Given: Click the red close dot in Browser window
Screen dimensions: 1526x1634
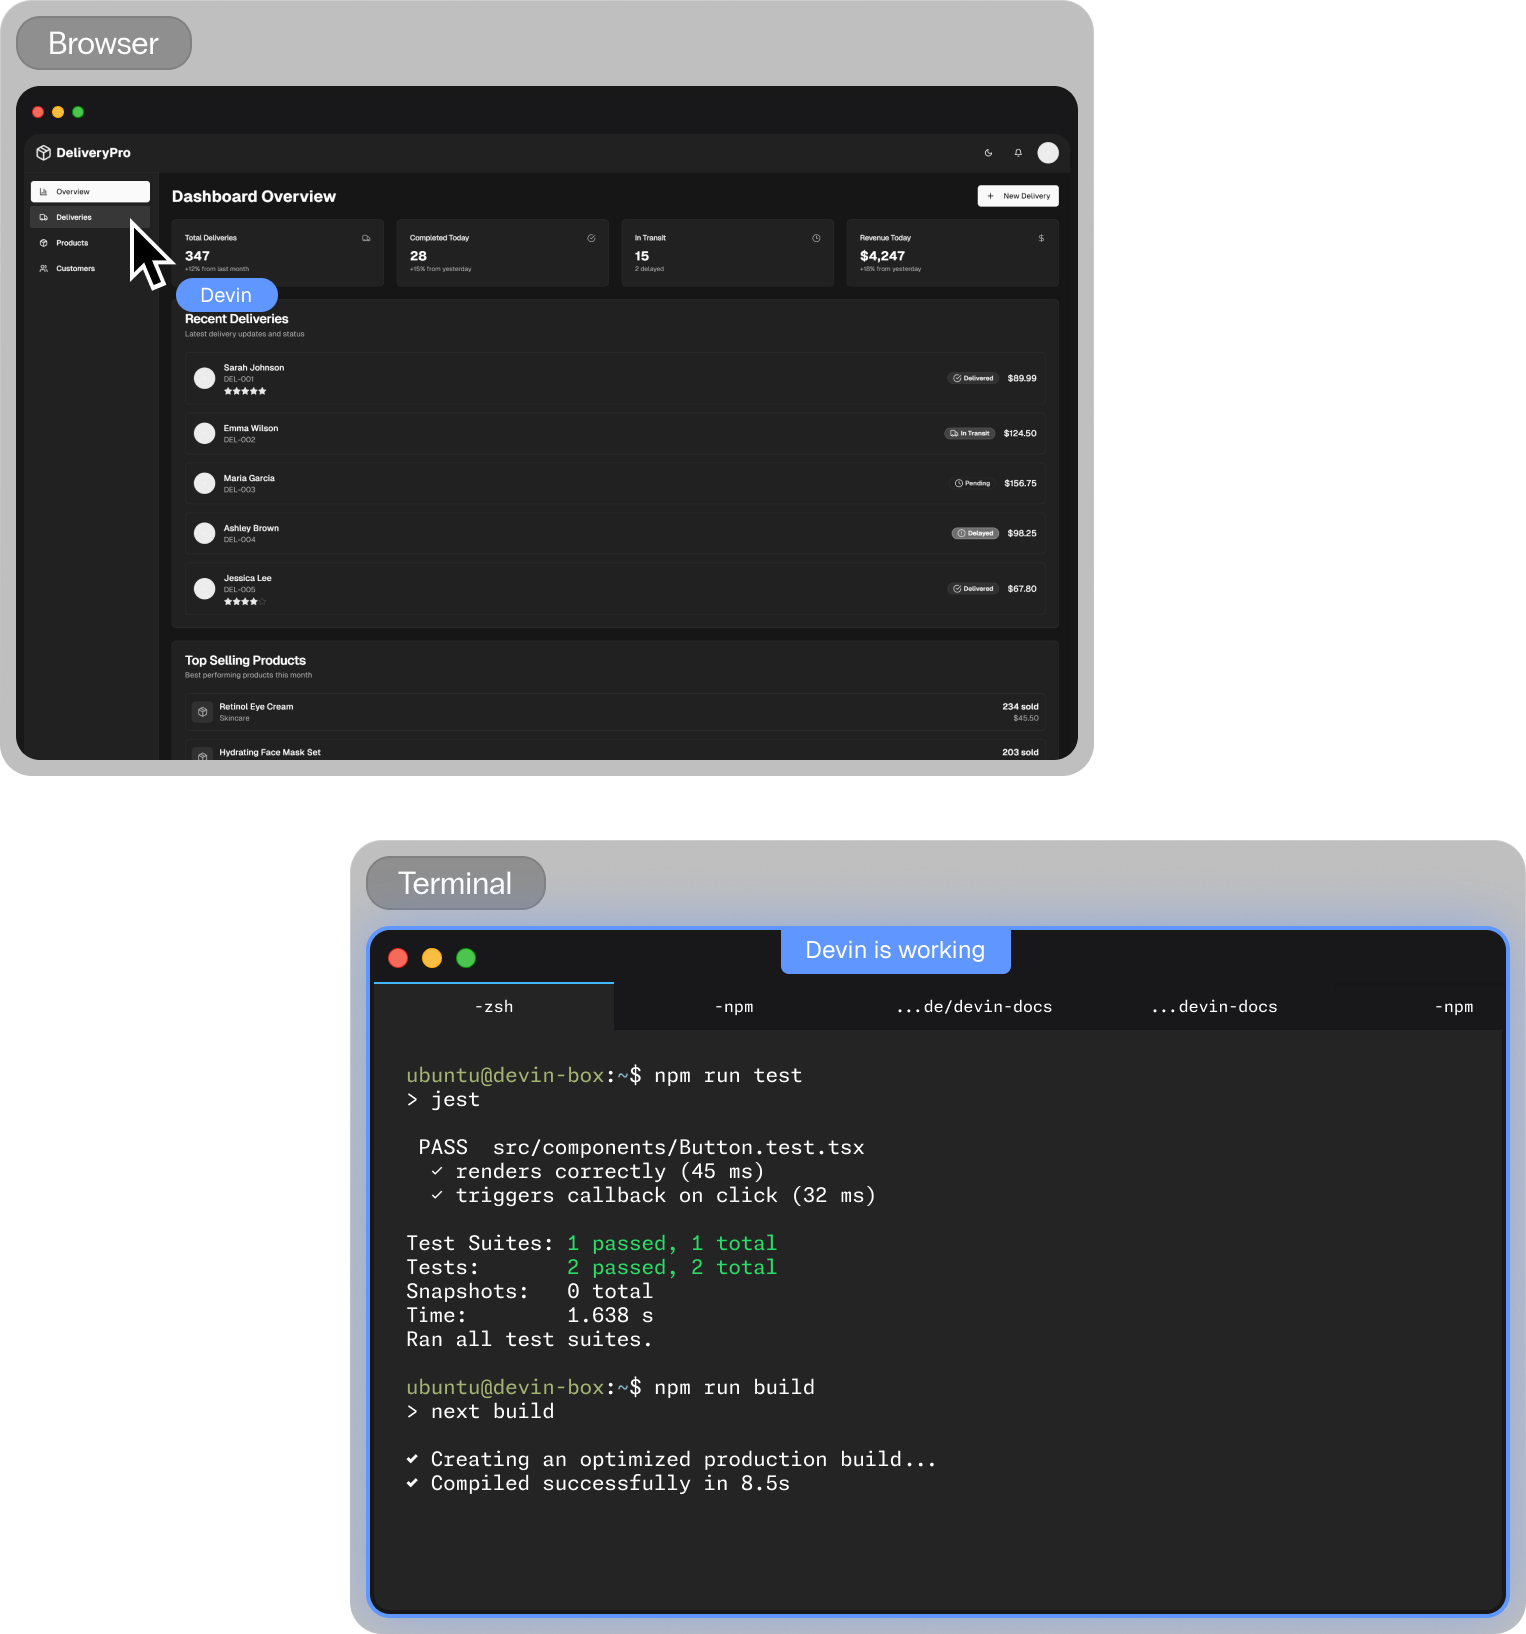Looking at the screenshot, I should 38,112.
